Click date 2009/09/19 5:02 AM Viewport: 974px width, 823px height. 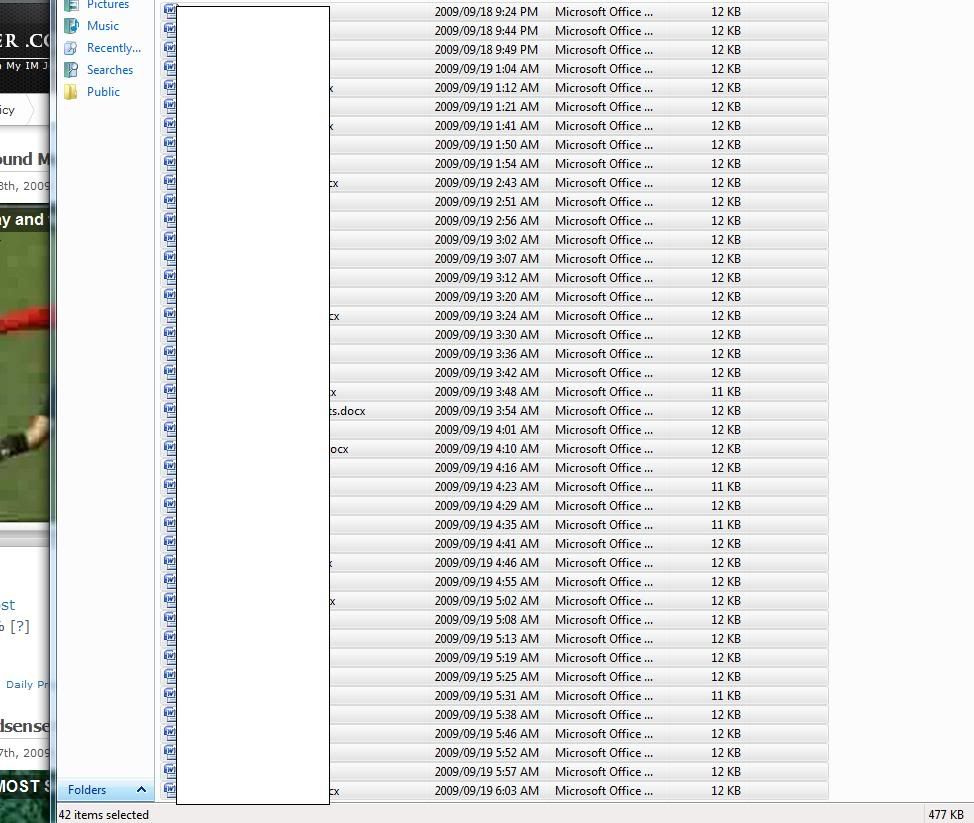point(486,601)
